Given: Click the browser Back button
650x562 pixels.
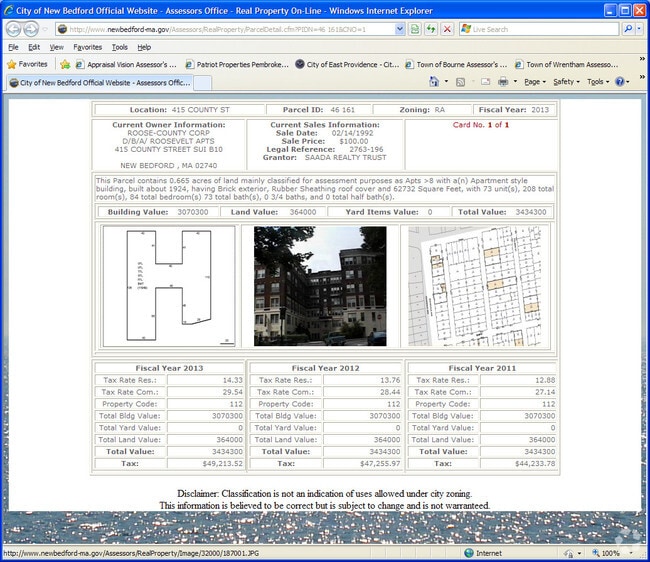Looking at the screenshot, I should [14, 29].
